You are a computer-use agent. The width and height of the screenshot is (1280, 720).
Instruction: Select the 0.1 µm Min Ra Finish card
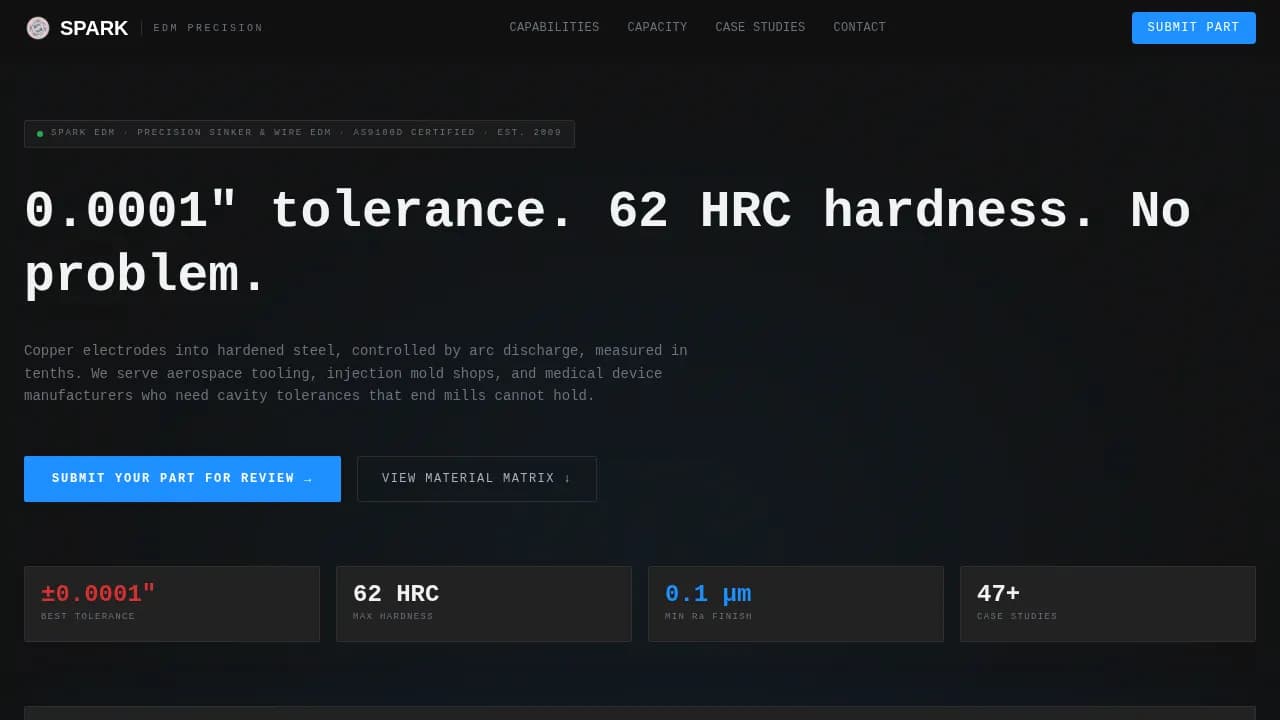pos(796,604)
